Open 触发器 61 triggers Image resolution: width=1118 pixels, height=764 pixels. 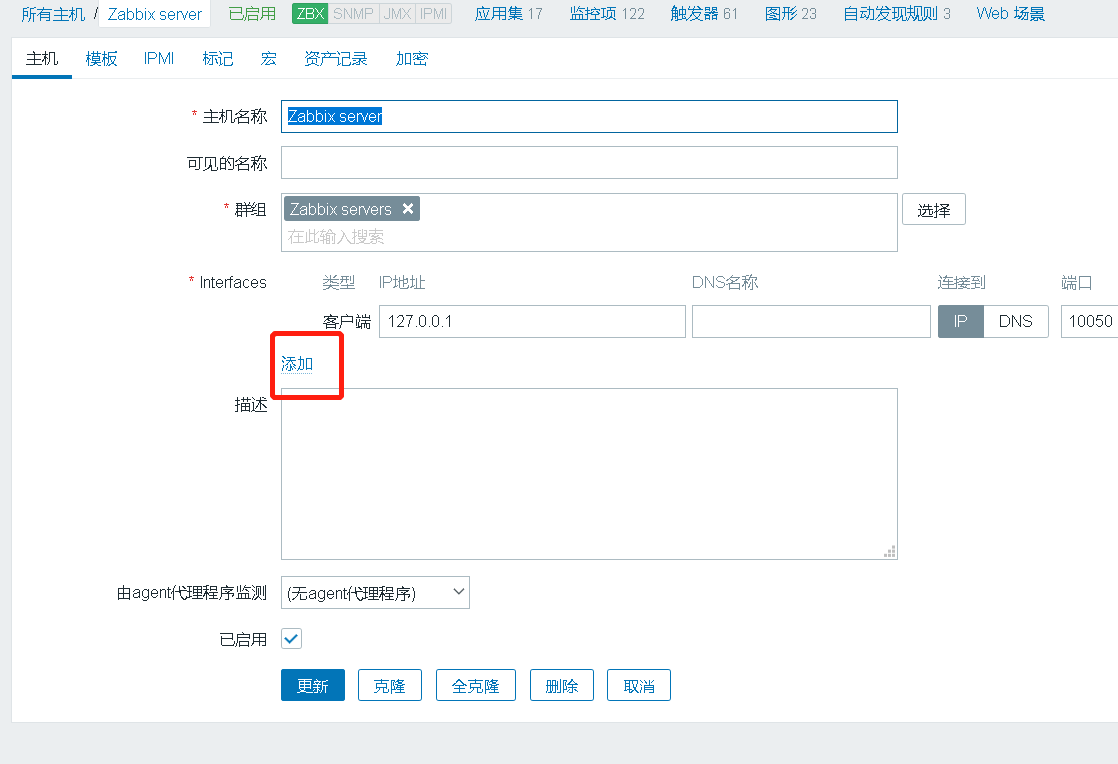(704, 14)
